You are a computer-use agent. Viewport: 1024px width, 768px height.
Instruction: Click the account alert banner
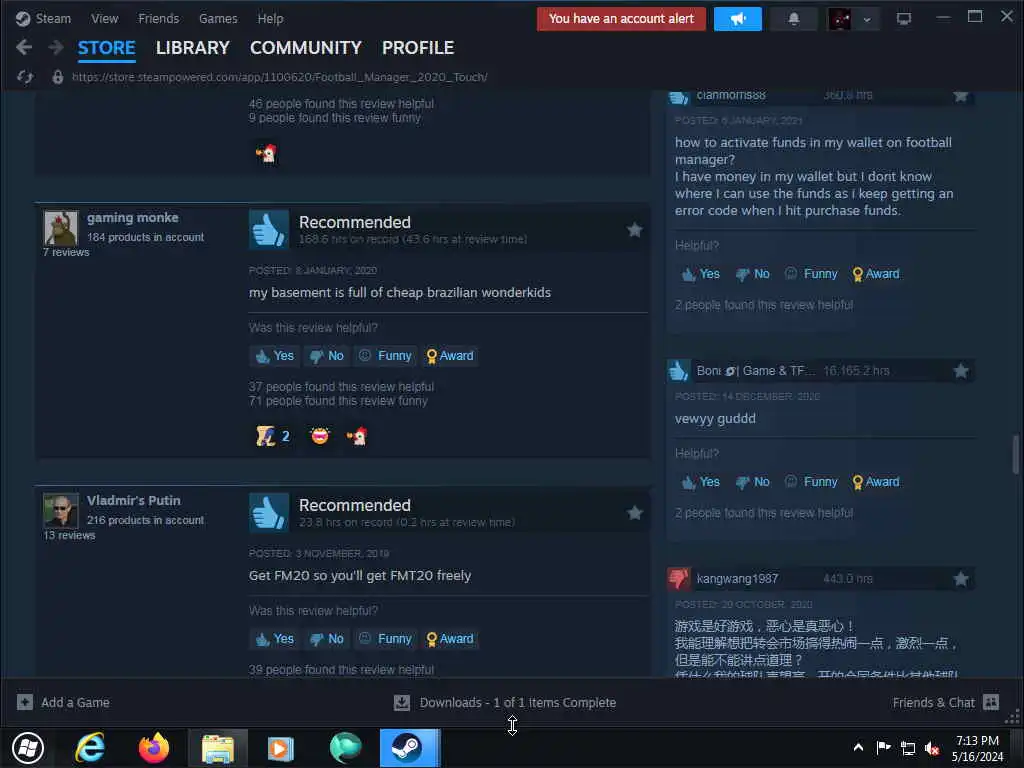(x=621, y=19)
